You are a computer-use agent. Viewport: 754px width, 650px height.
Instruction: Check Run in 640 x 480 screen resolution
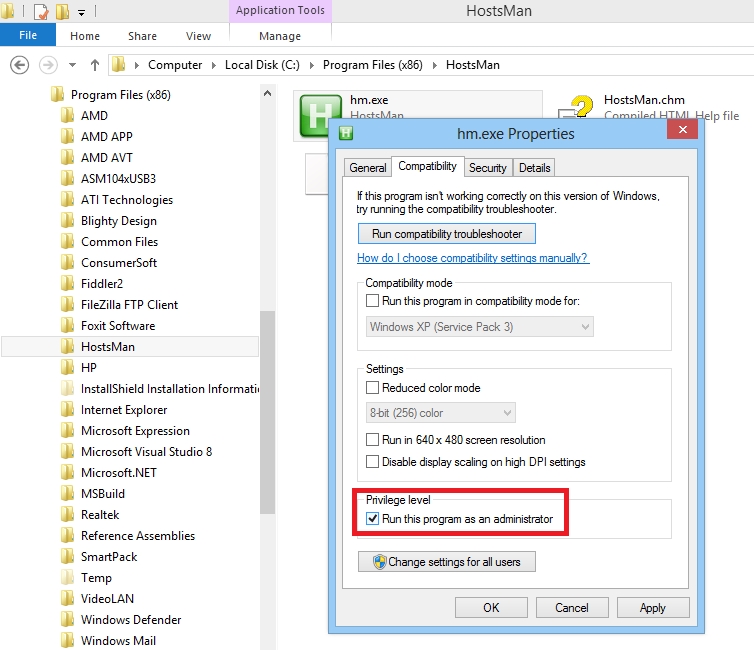click(372, 439)
